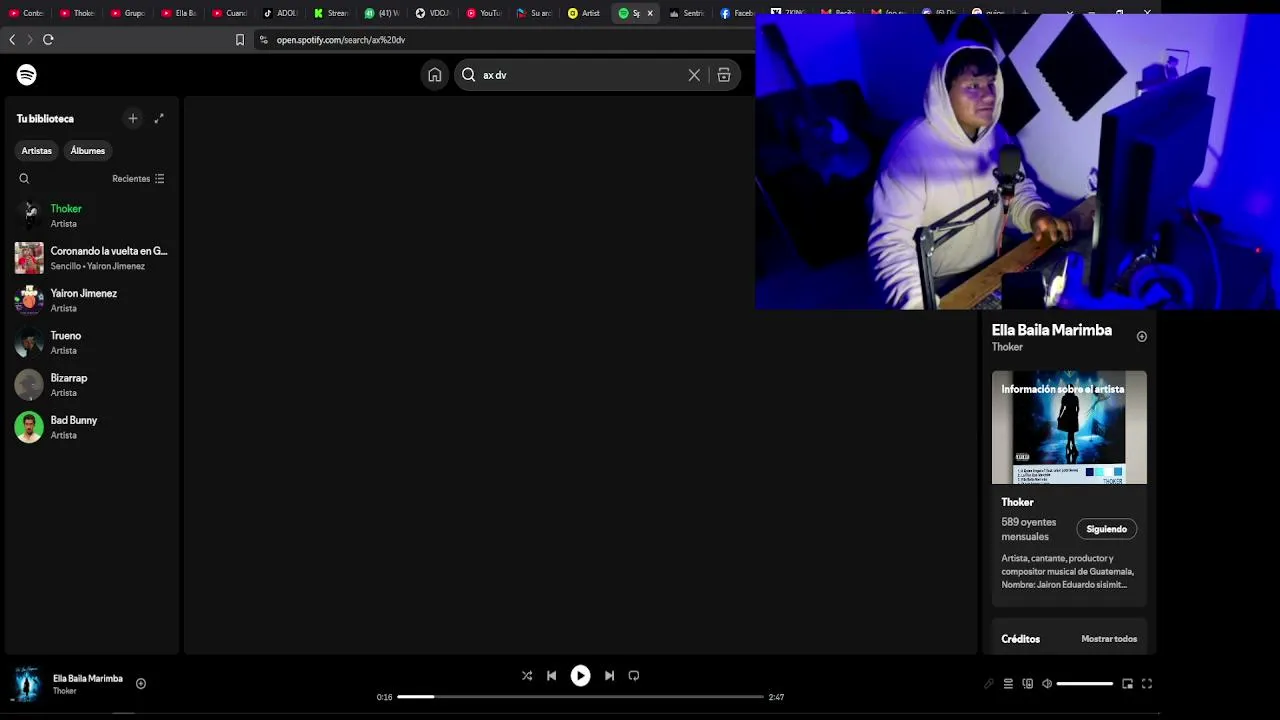Open Thoker artist in the library
The width and height of the screenshot is (1280, 720).
(92, 216)
